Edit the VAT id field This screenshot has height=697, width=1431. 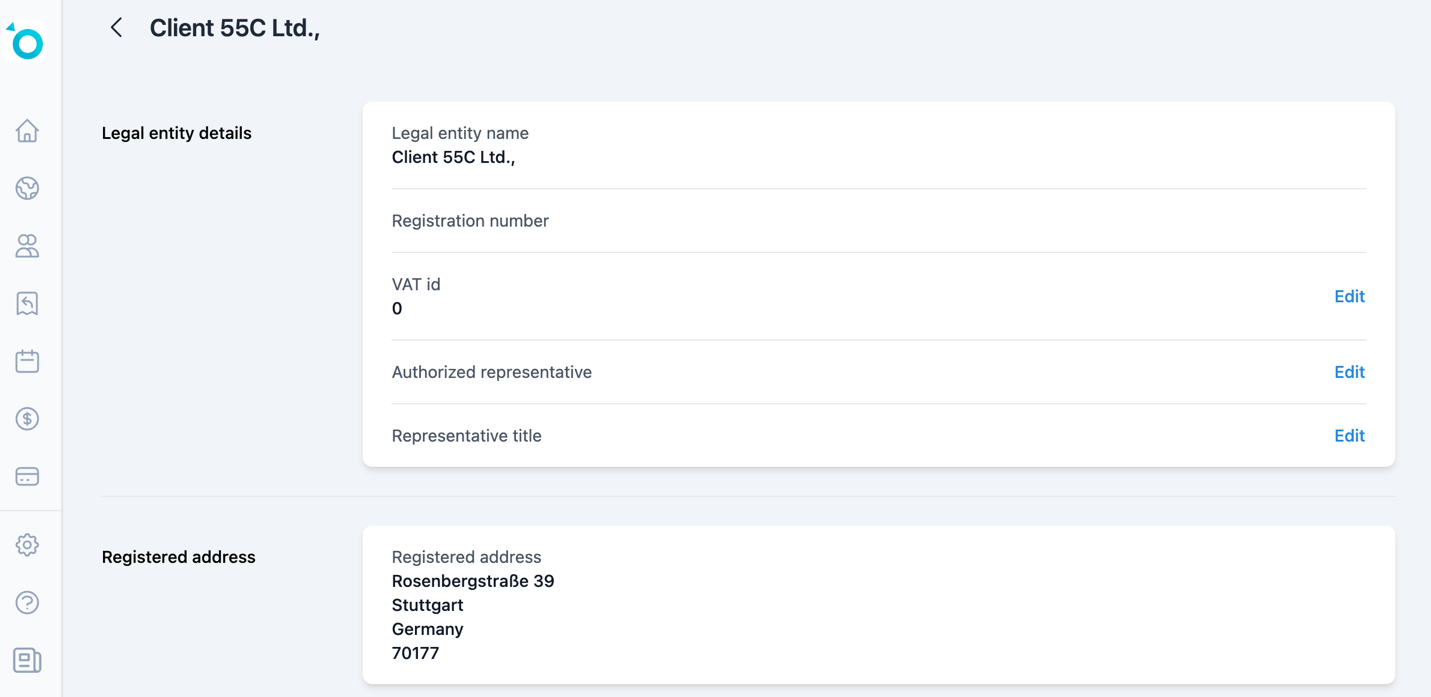click(1349, 296)
